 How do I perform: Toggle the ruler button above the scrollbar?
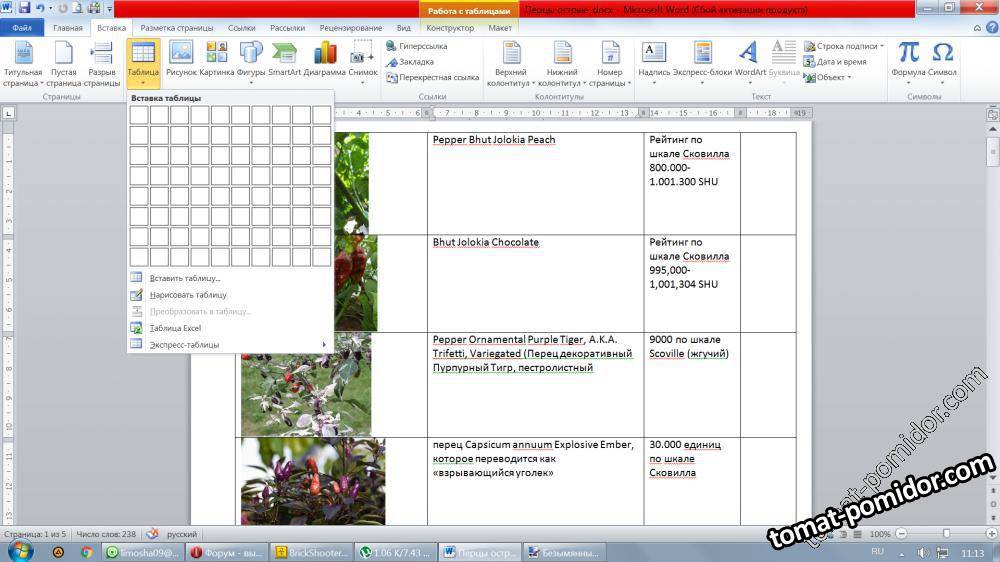point(993,113)
